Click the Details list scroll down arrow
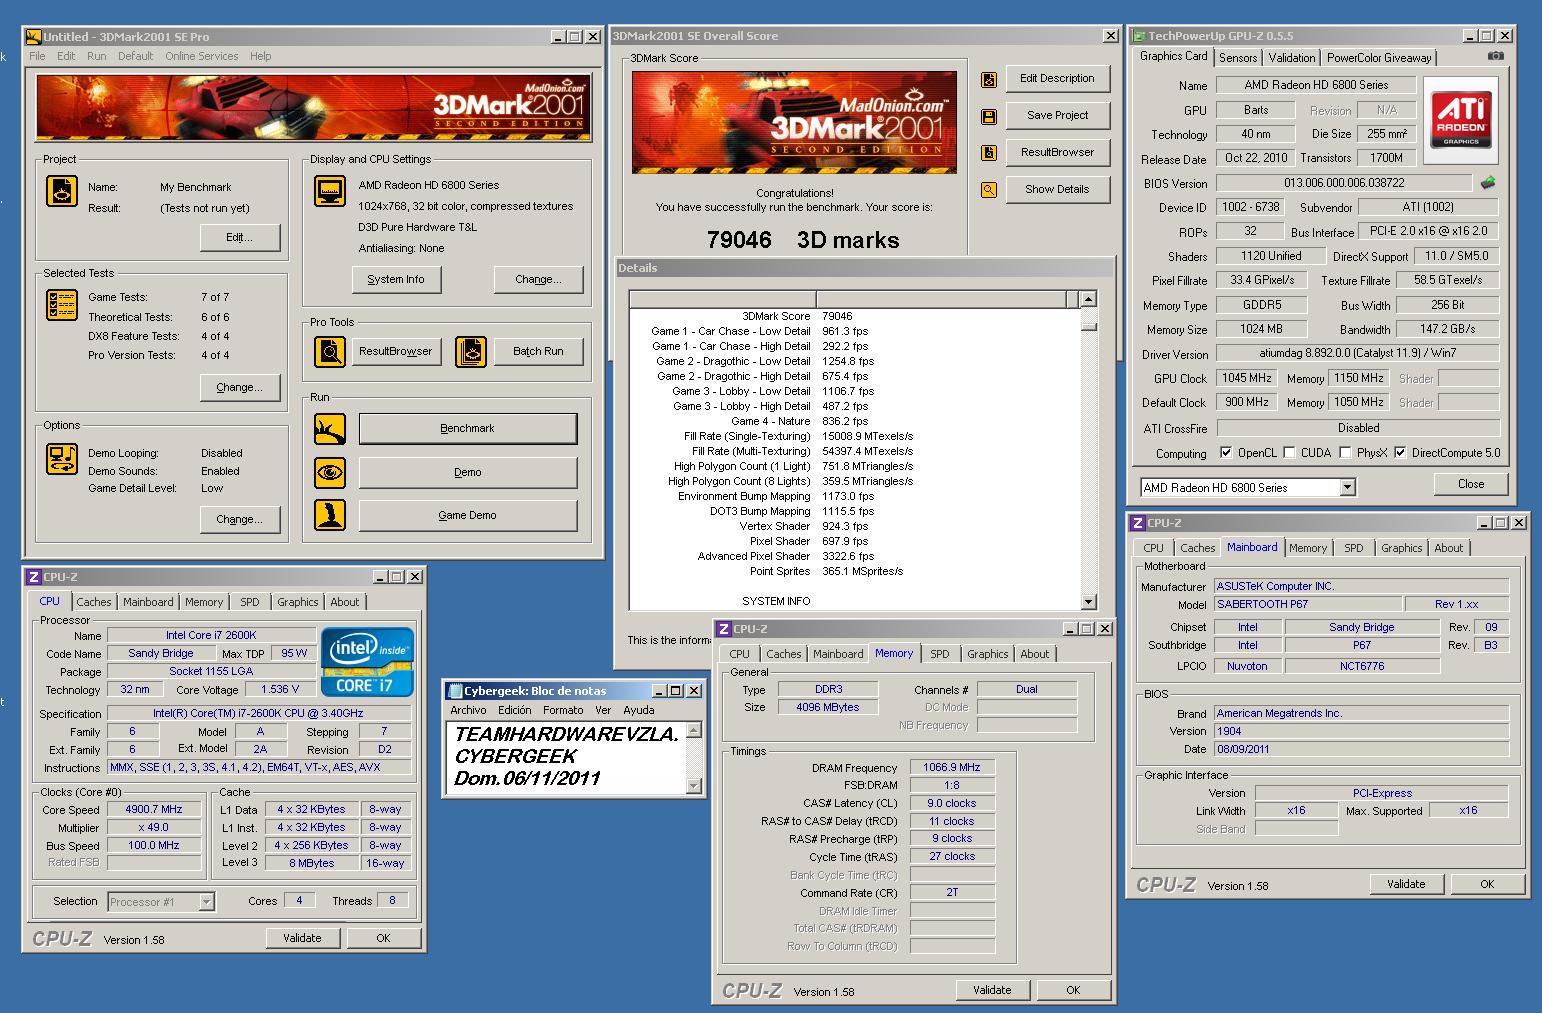The height and width of the screenshot is (1013, 1542). (x=1088, y=602)
